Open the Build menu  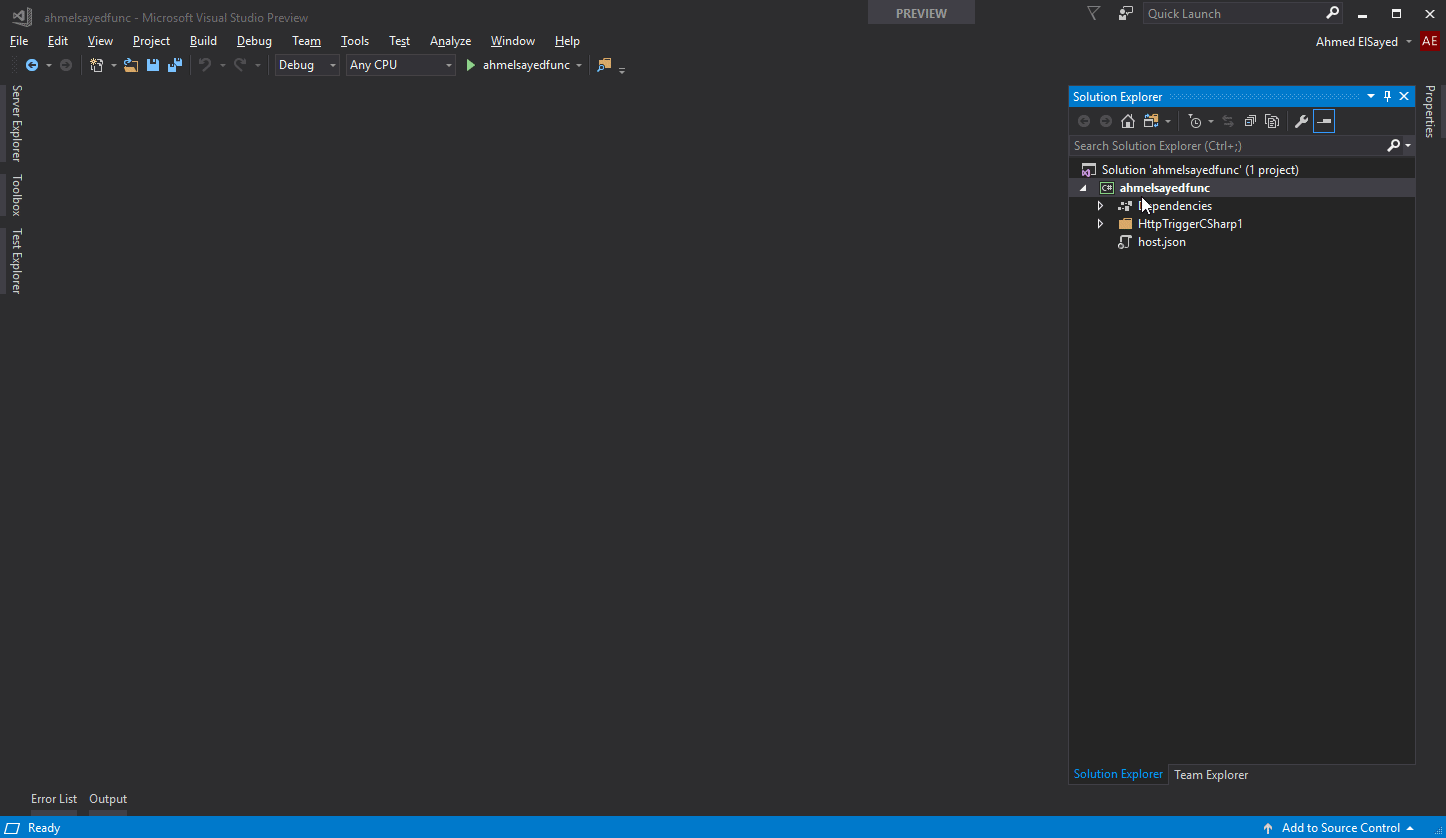(x=203, y=41)
